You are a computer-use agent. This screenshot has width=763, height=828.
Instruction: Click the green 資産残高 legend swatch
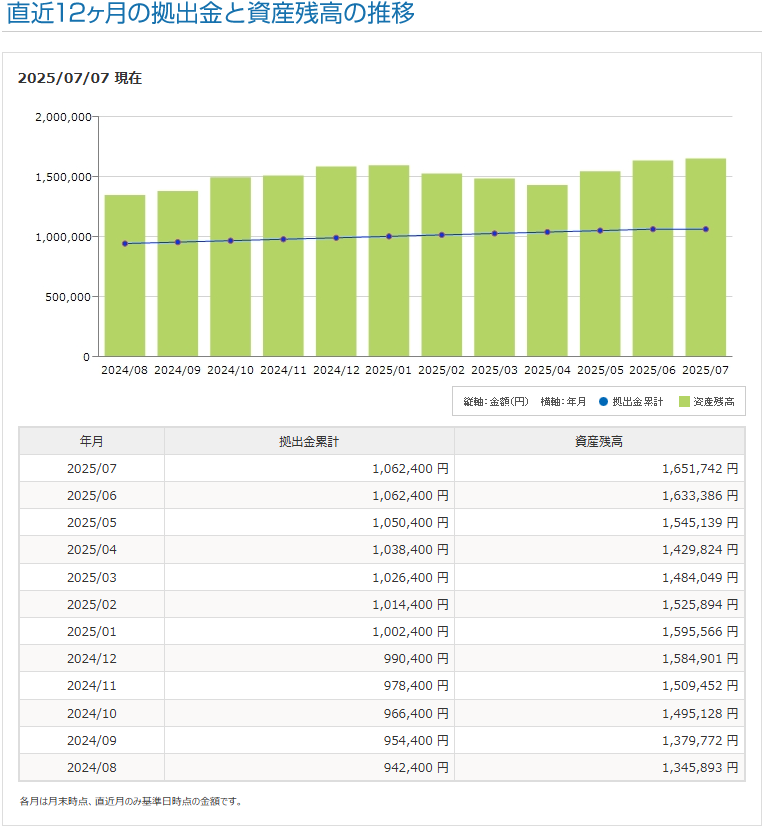click(x=684, y=402)
